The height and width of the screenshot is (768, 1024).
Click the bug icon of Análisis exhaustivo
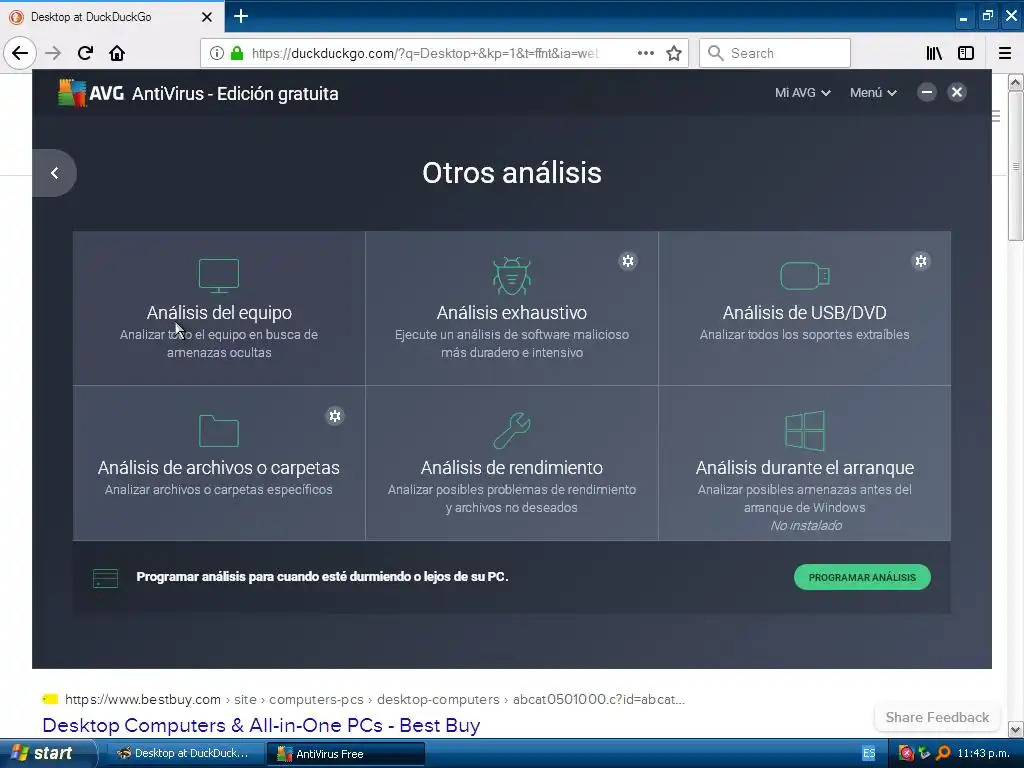tap(511, 276)
